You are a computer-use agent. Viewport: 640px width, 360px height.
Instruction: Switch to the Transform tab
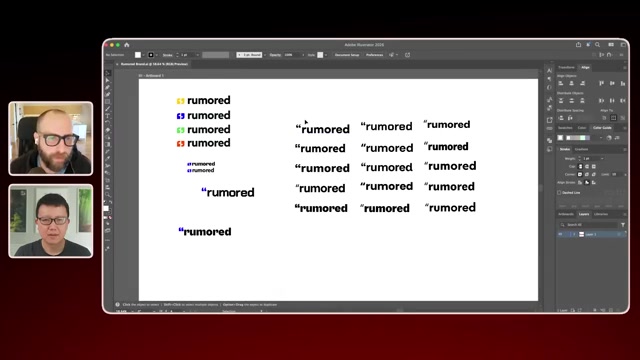click(566, 67)
